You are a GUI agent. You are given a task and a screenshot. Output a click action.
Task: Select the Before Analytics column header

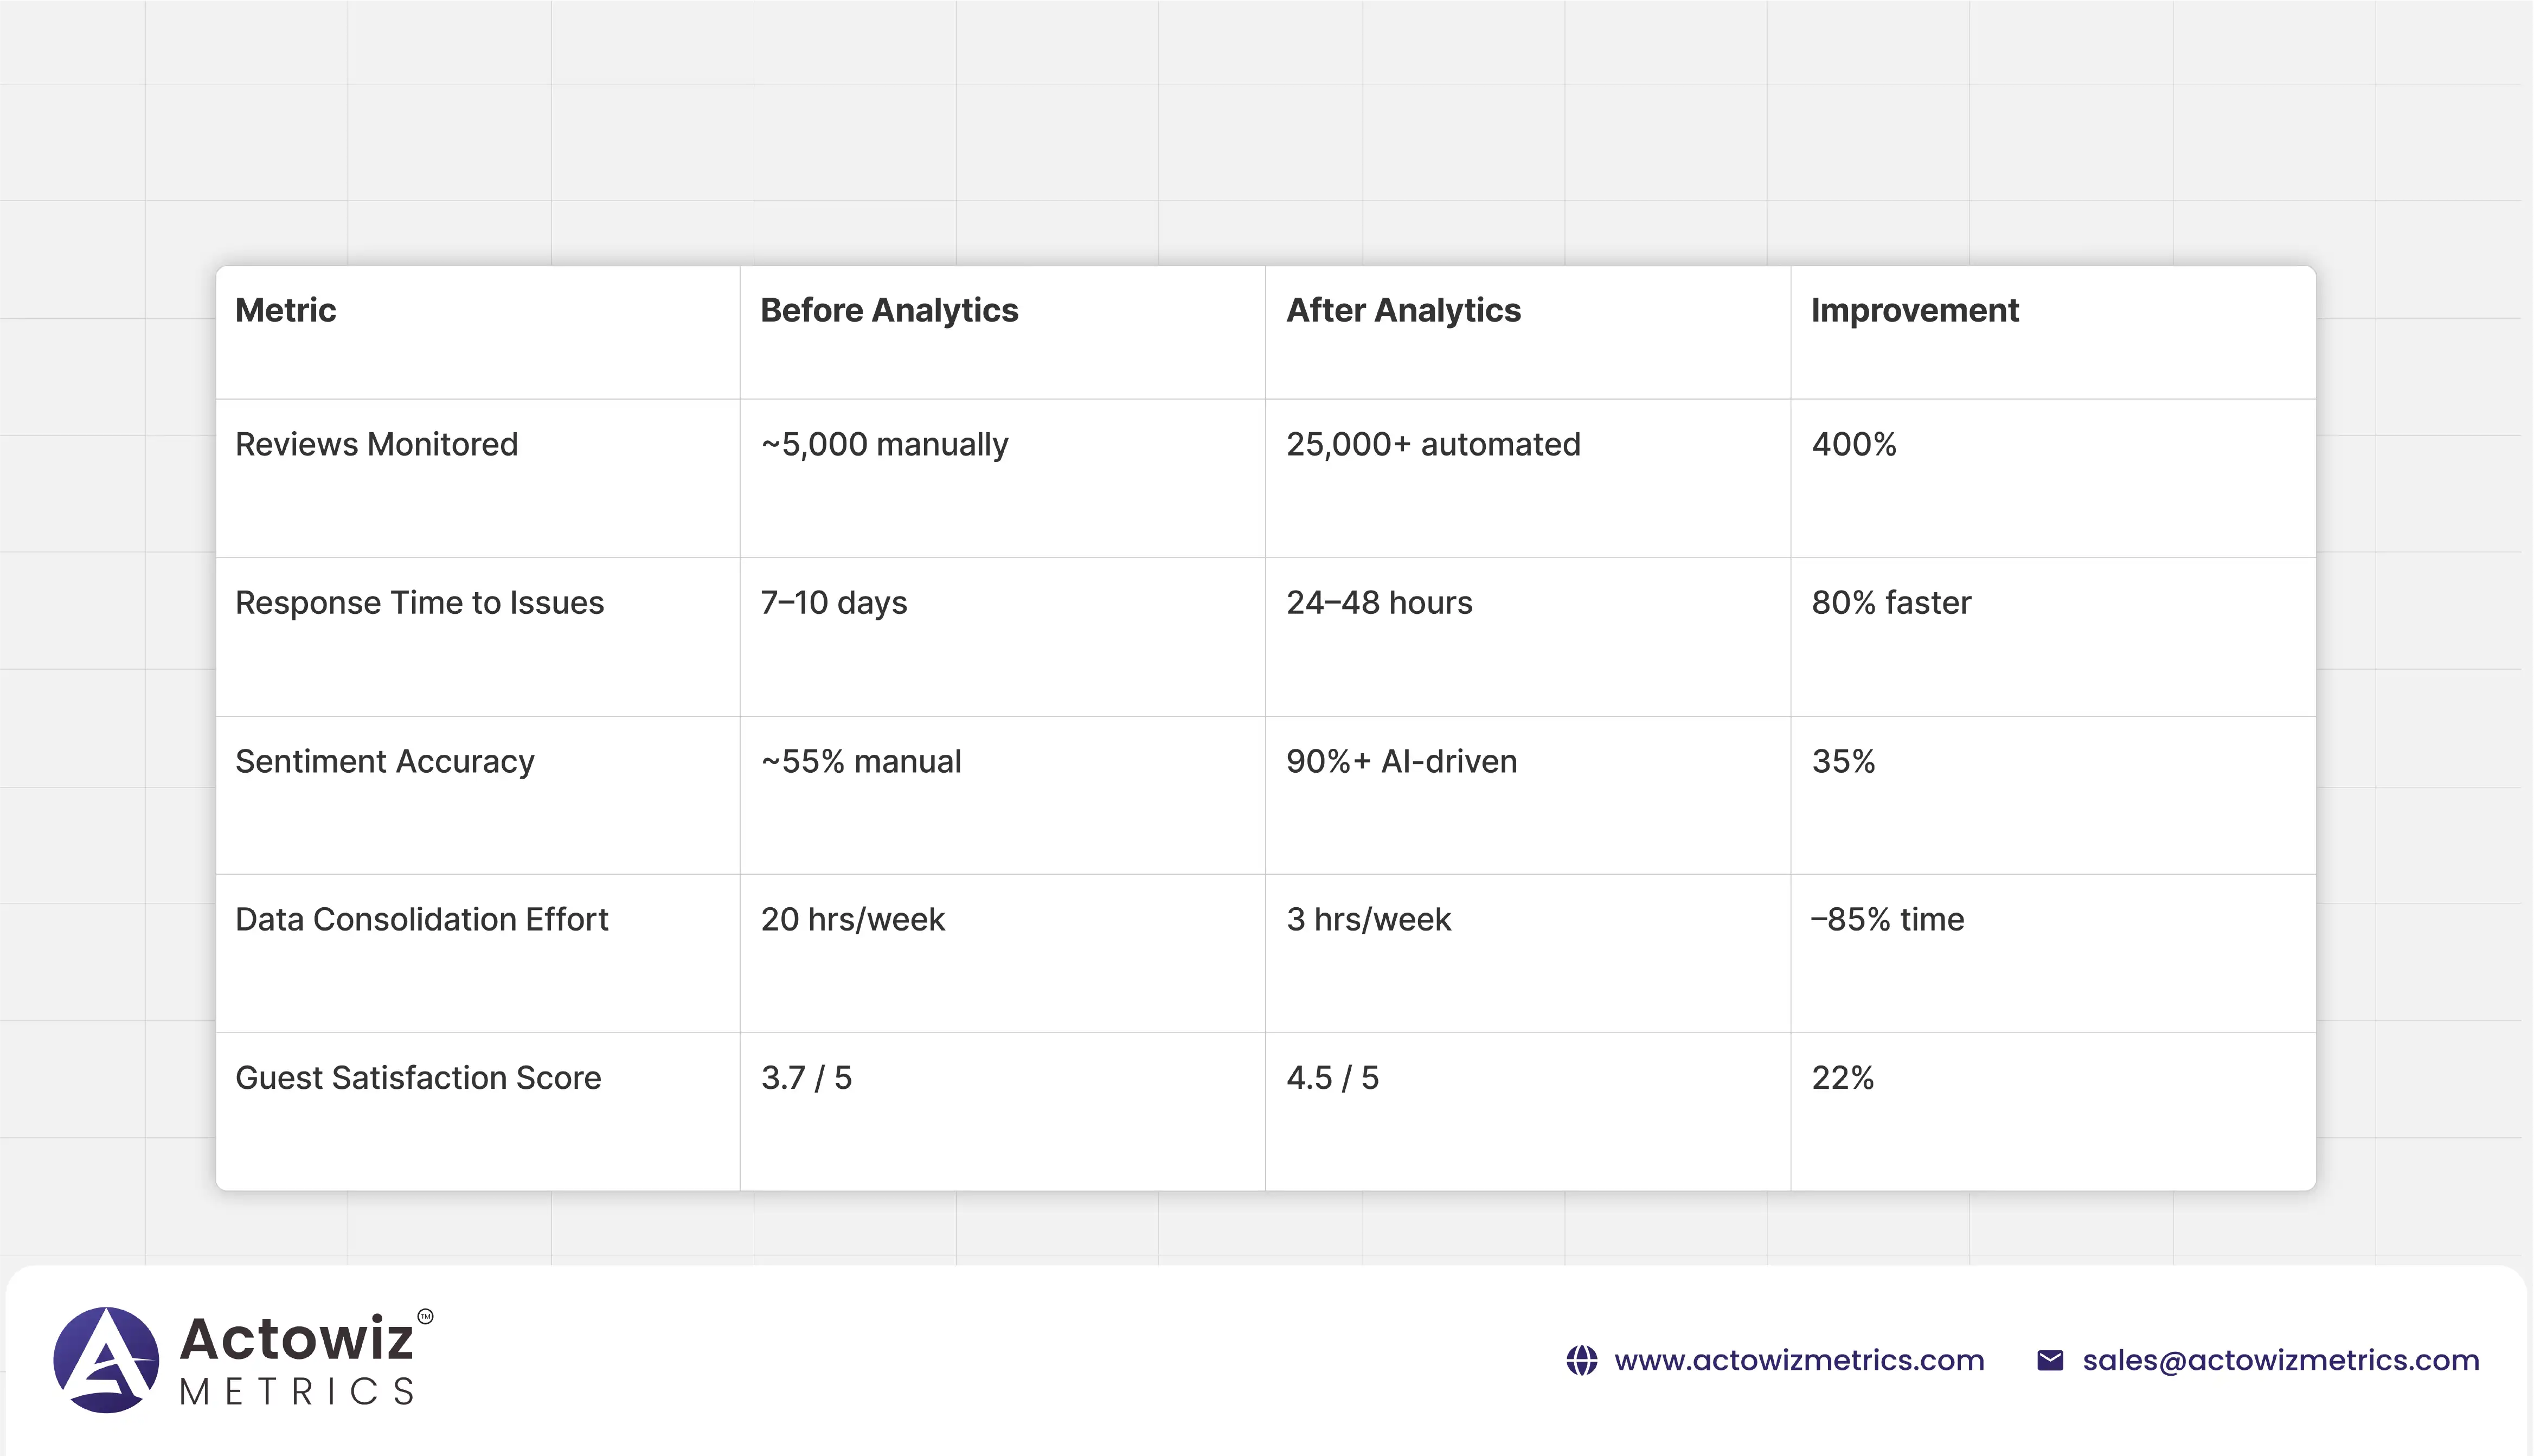tap(889, 311)
